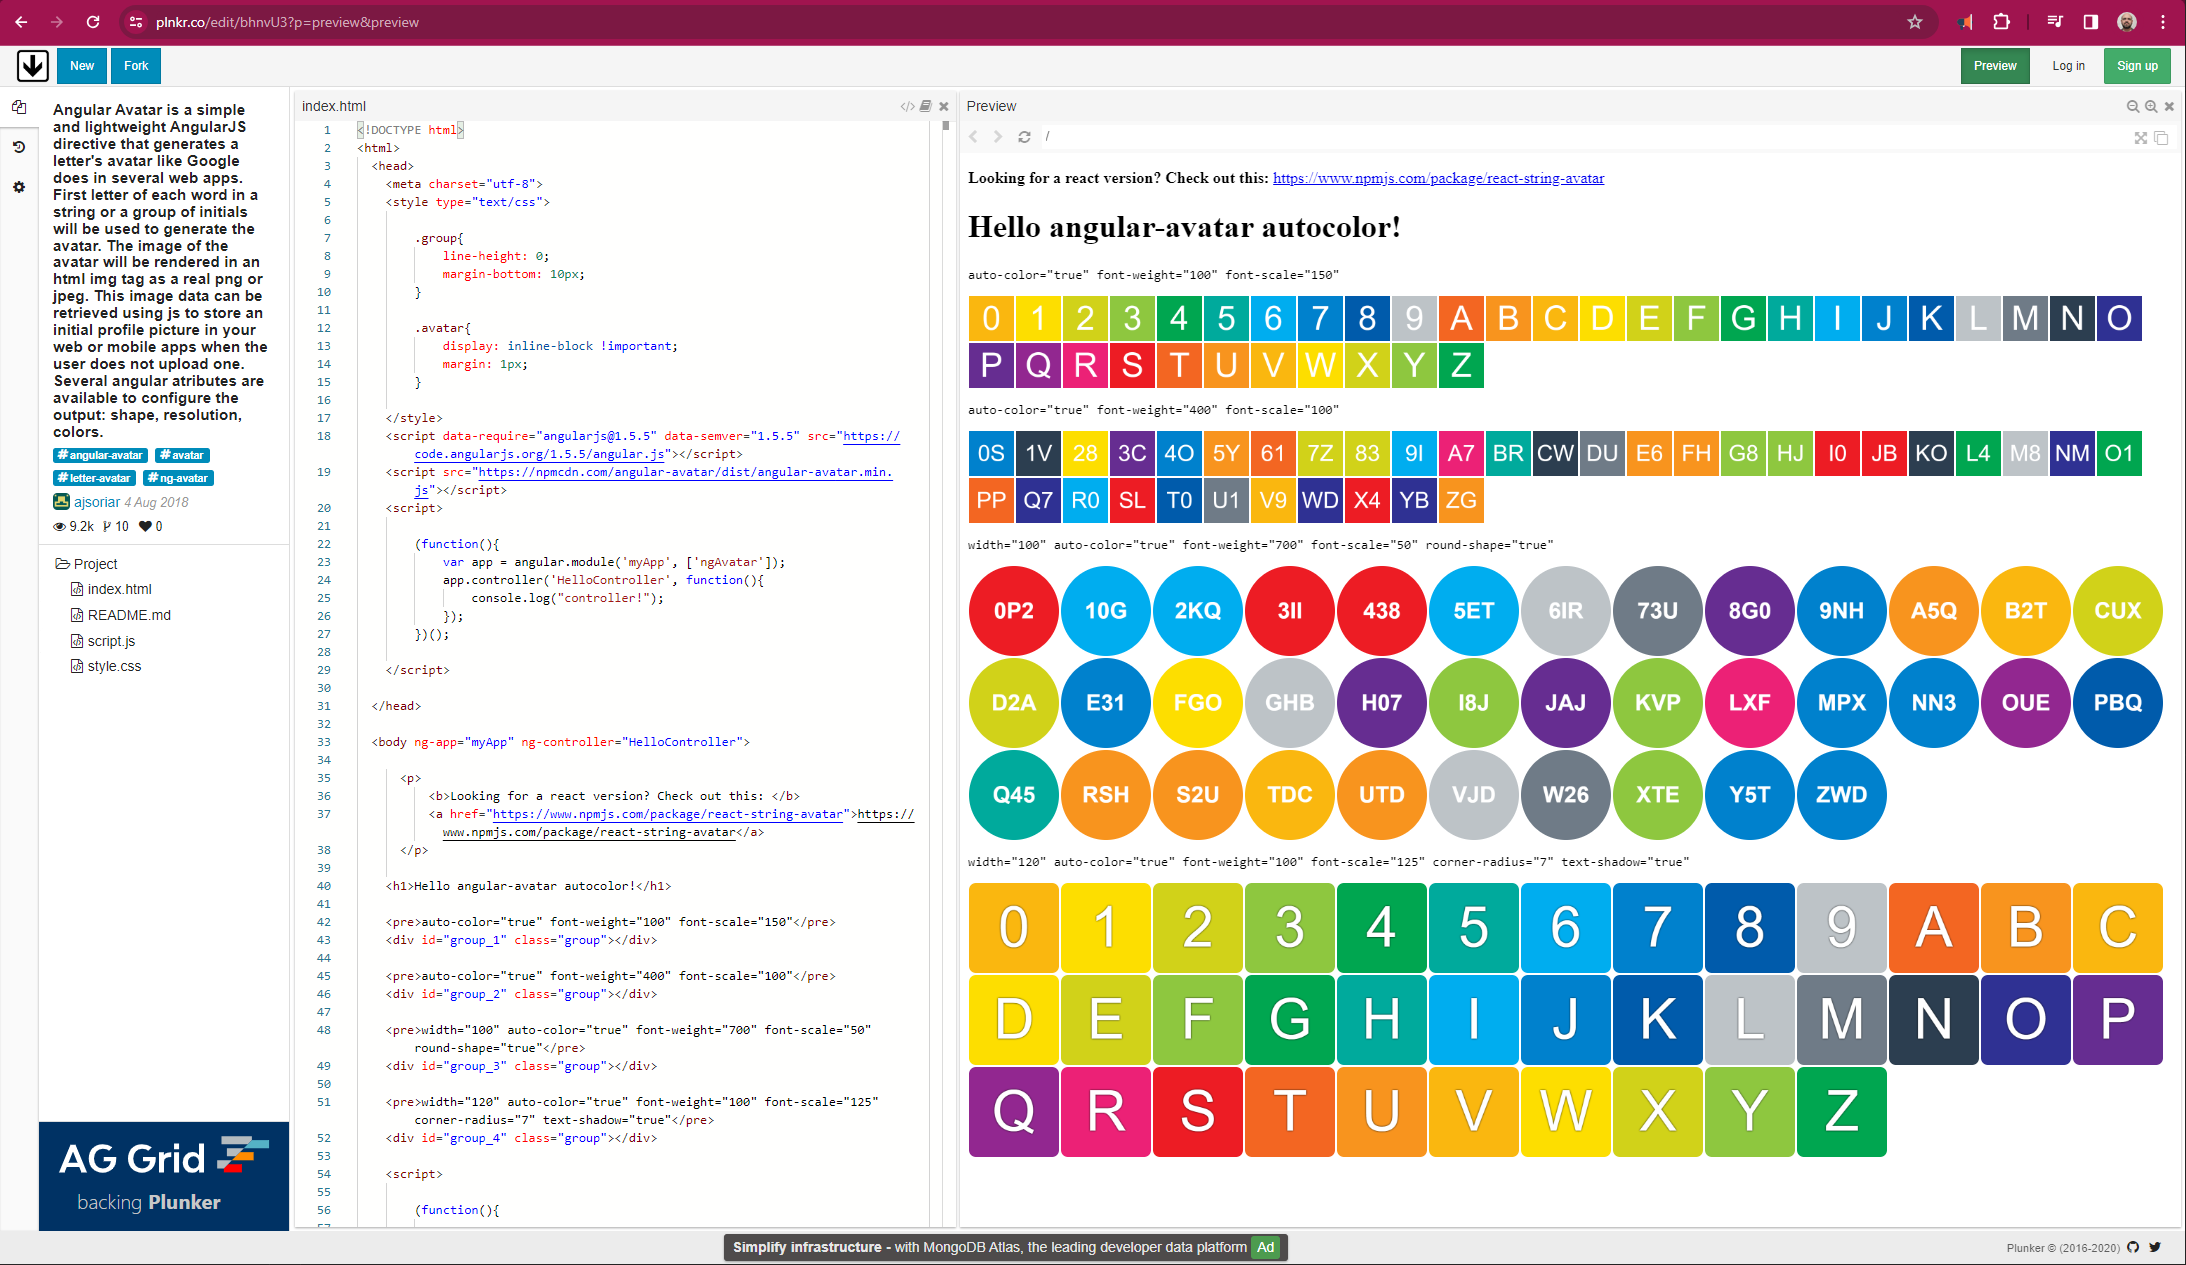Viewport: 2186px width, 1265px height.
Task: Toggle the editor code view icon
Action: click(x=907, y=106)
